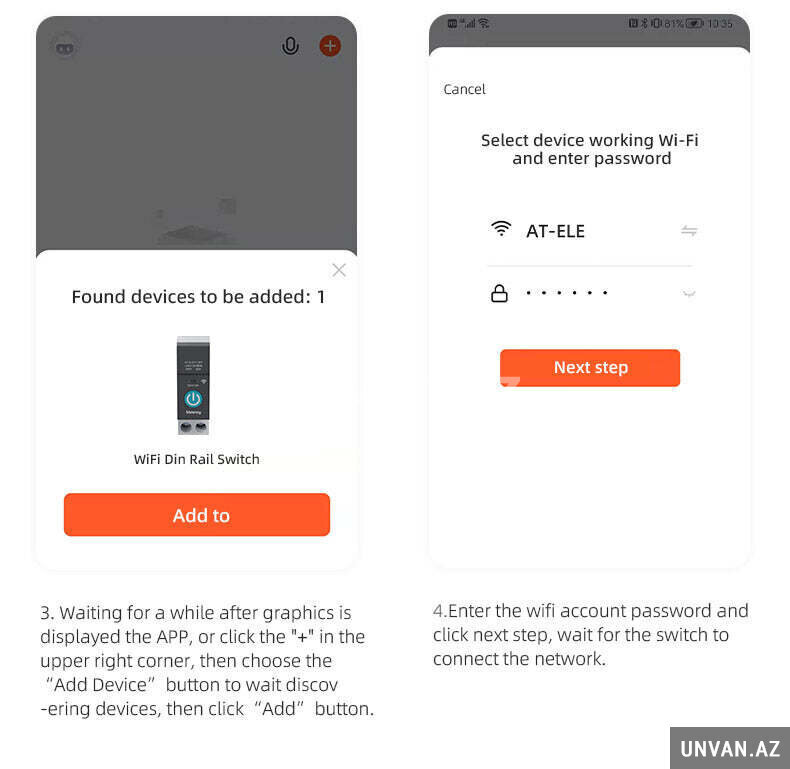
Task: Open the robot avatar icon at top left
Action: pyautogui.click(x=65, y=47)
